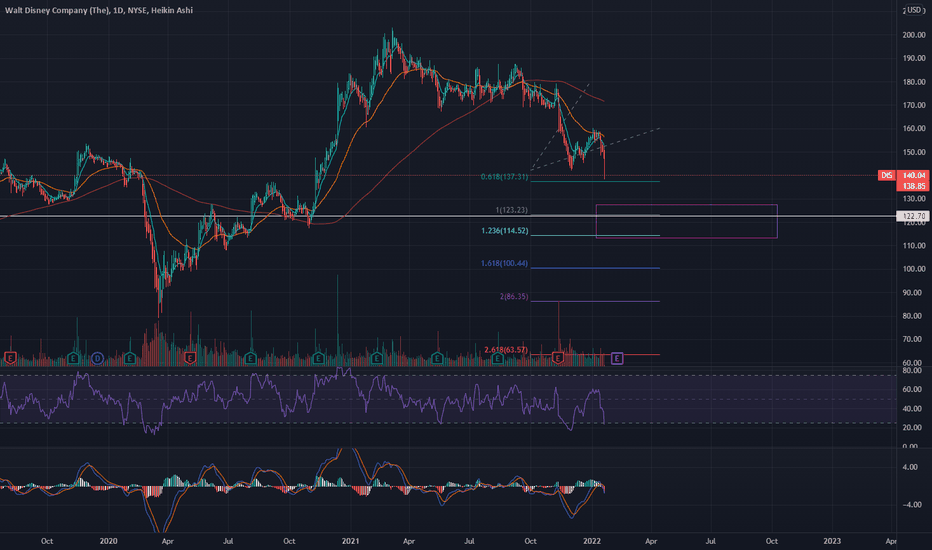Click the 200.00 price axis label

[914, 35]
